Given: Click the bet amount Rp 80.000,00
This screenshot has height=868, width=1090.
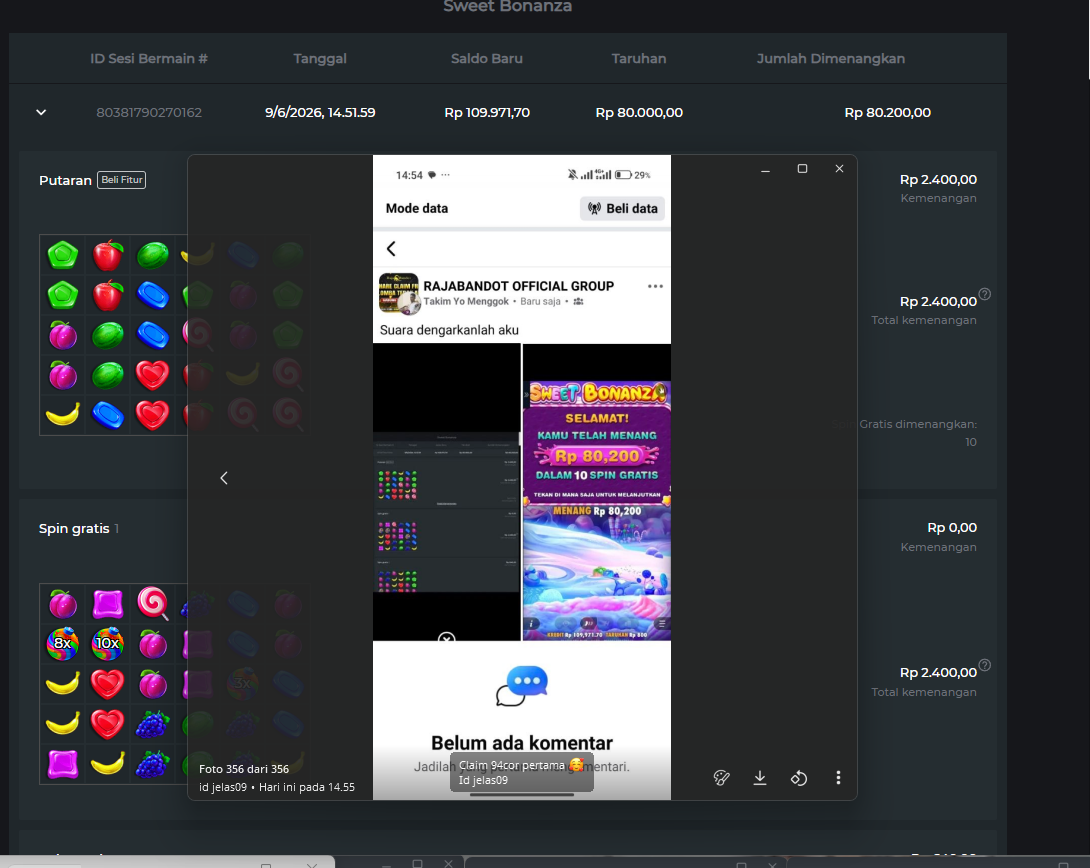Looking at the screenshot, I should coord(639,112).
